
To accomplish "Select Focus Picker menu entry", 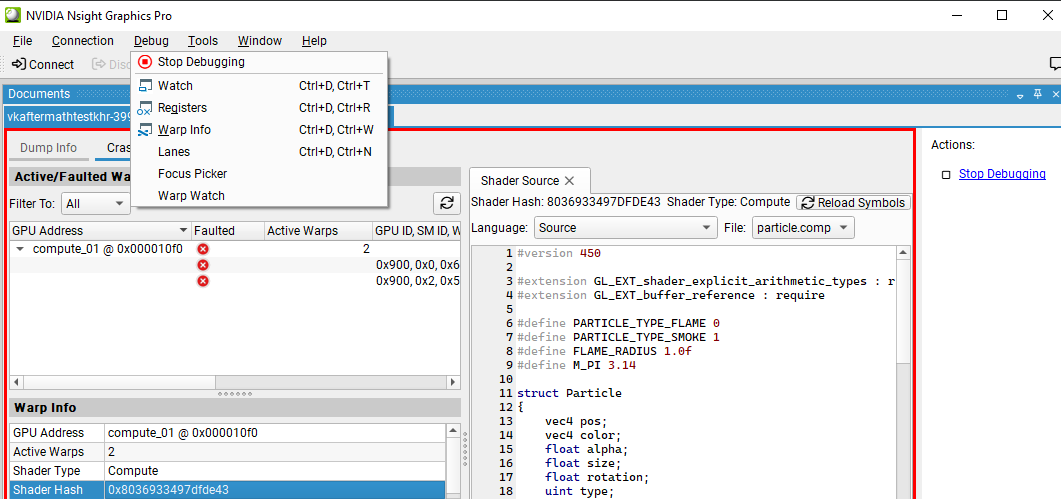I will click(x=259, y=174).
